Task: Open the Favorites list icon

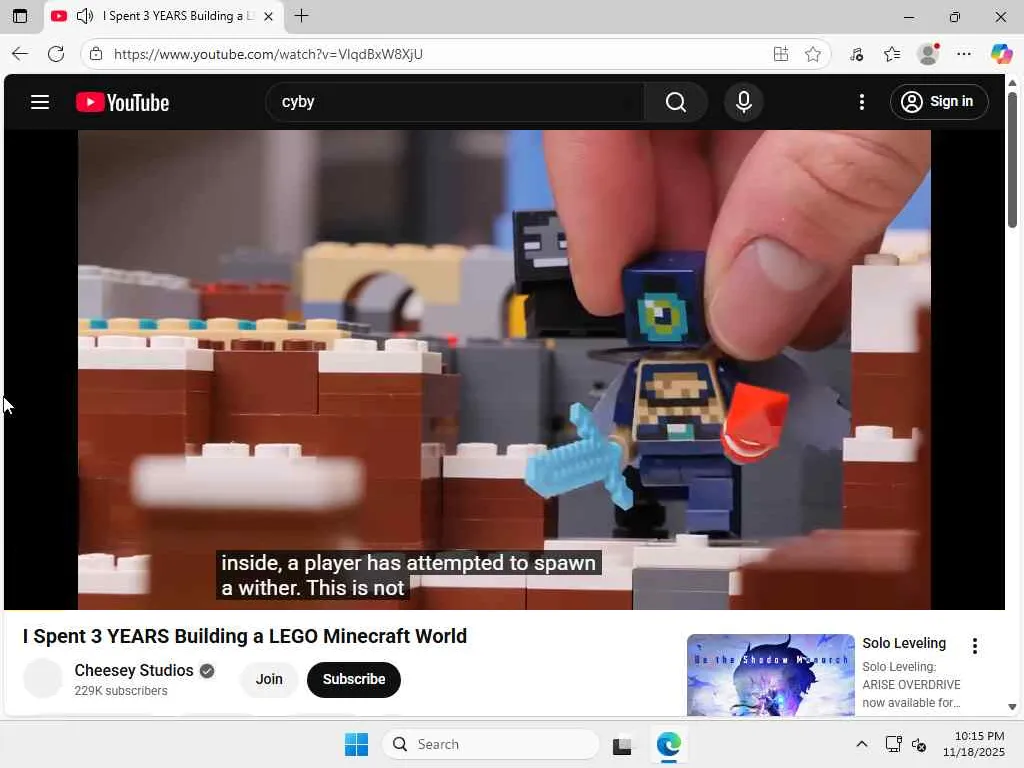Action: [x=892, y=54]
